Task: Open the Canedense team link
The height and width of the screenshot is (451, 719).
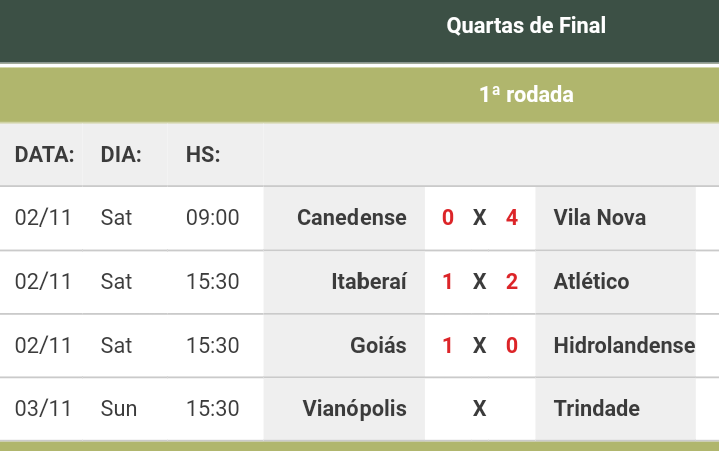Action: 352,217
